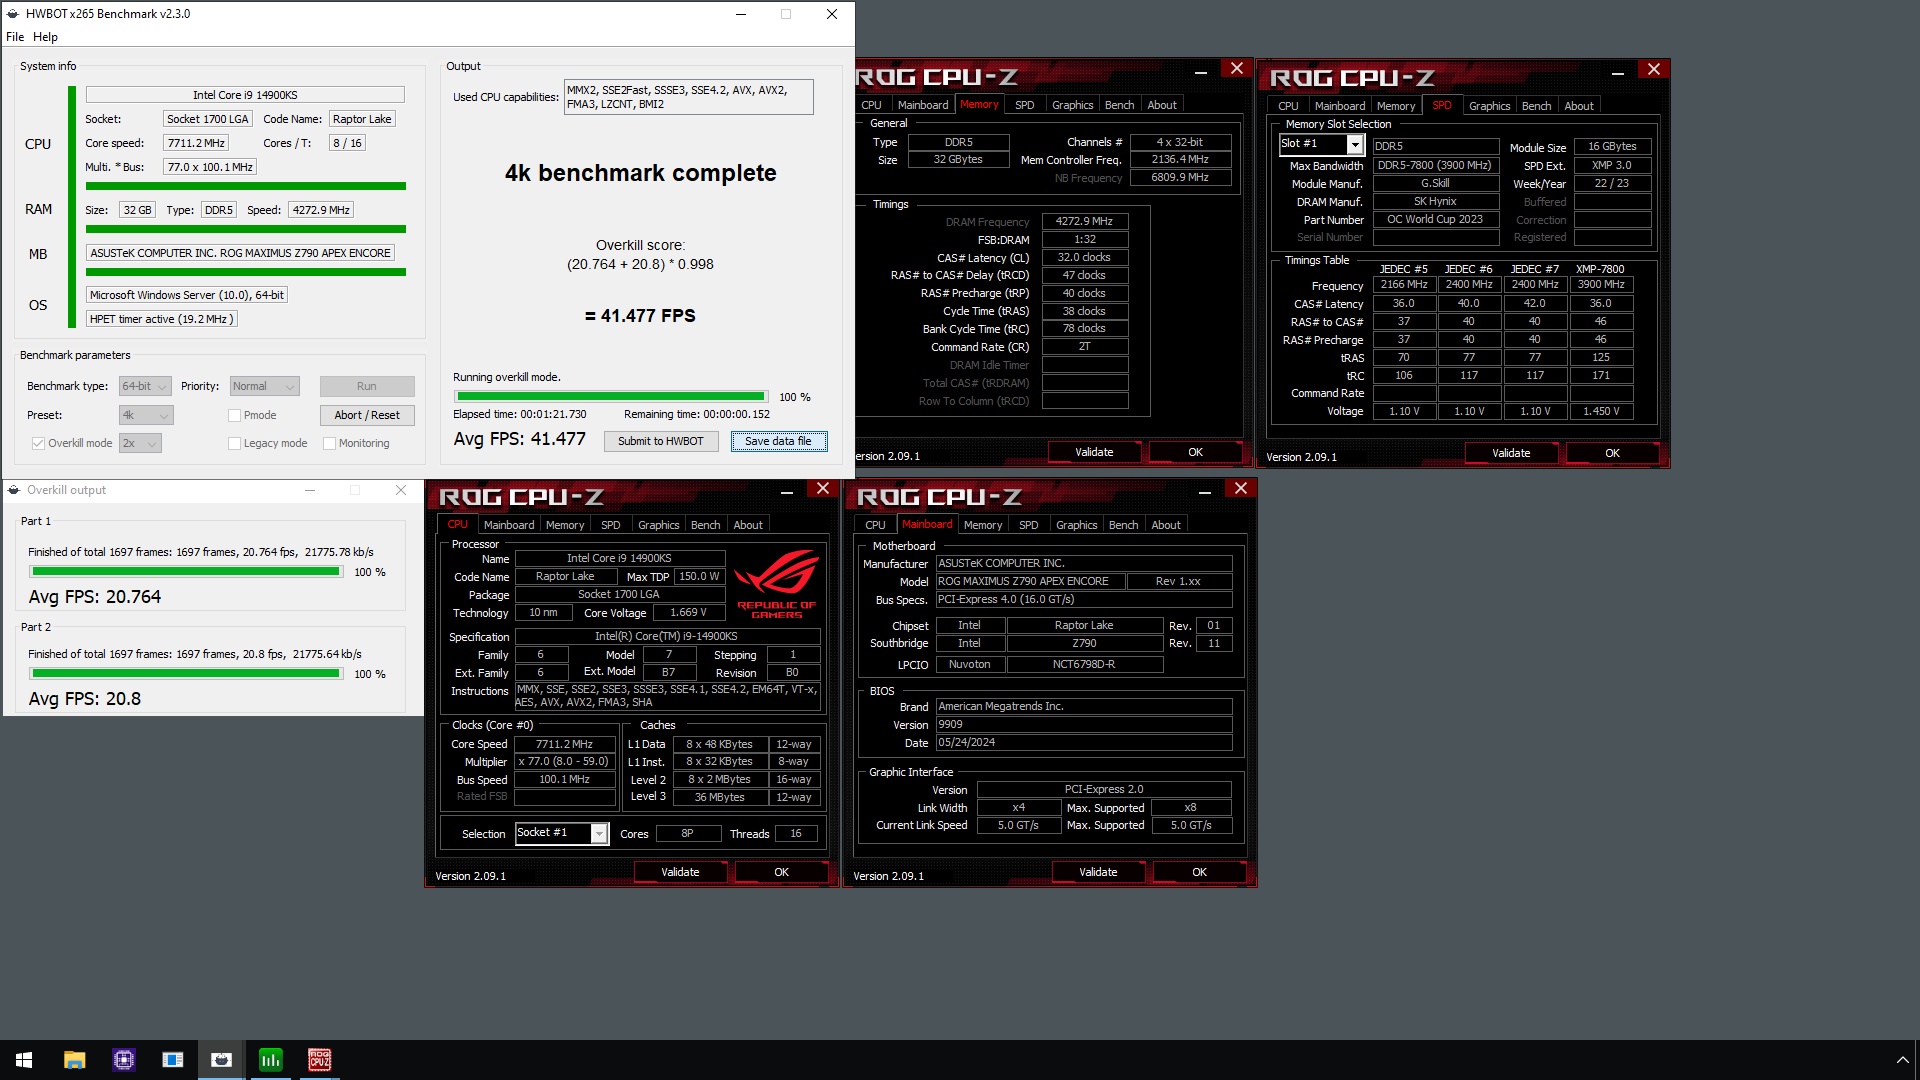
Task: Select Mainboard tab in Memory window
Action: click(922, 105)
